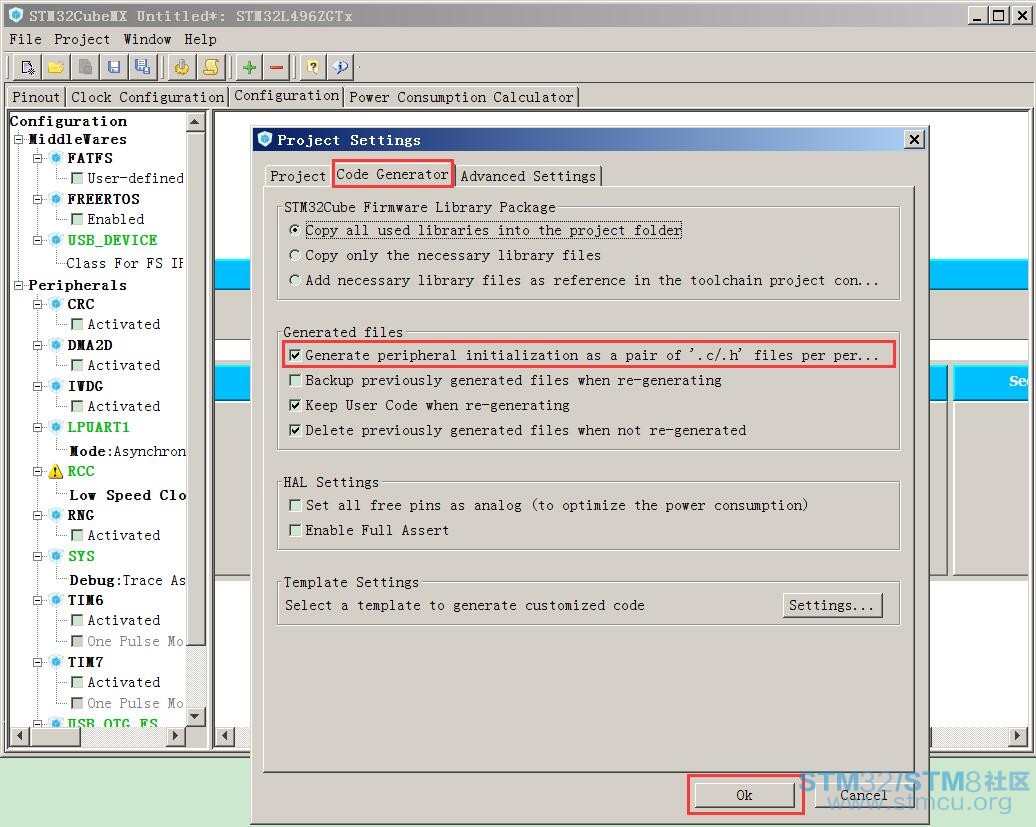Click the red minus toolbar icon
1036x827 pixels.
coord(277,67)
